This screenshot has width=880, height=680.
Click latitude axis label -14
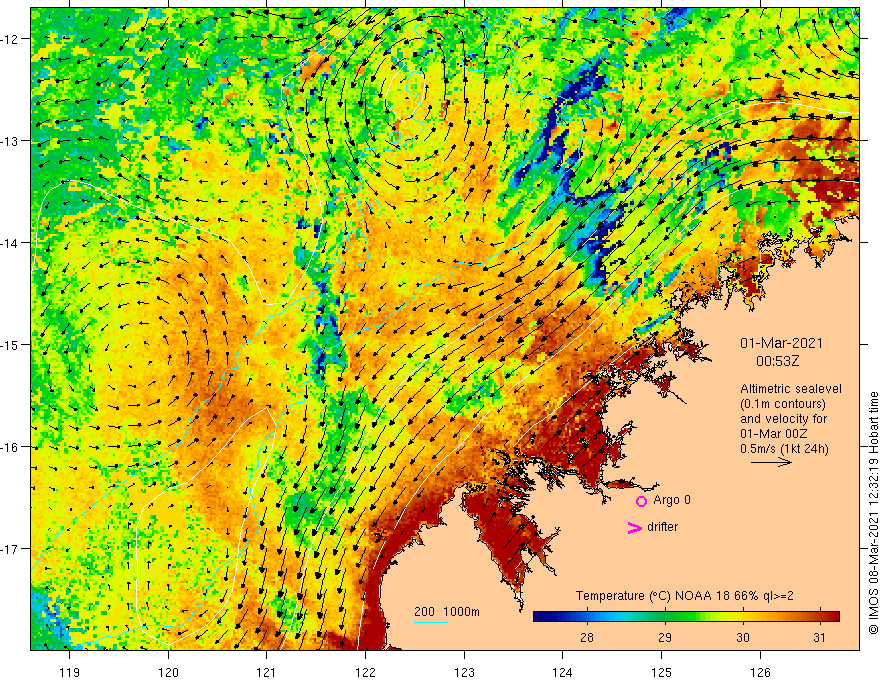pyautogui.click(x=9, y=243)
